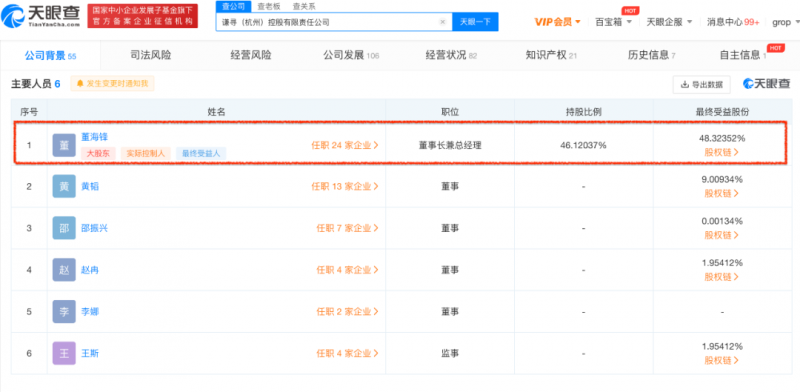Expand 任职 24 家企业 for 董海锋

click(x=345, y=145)
